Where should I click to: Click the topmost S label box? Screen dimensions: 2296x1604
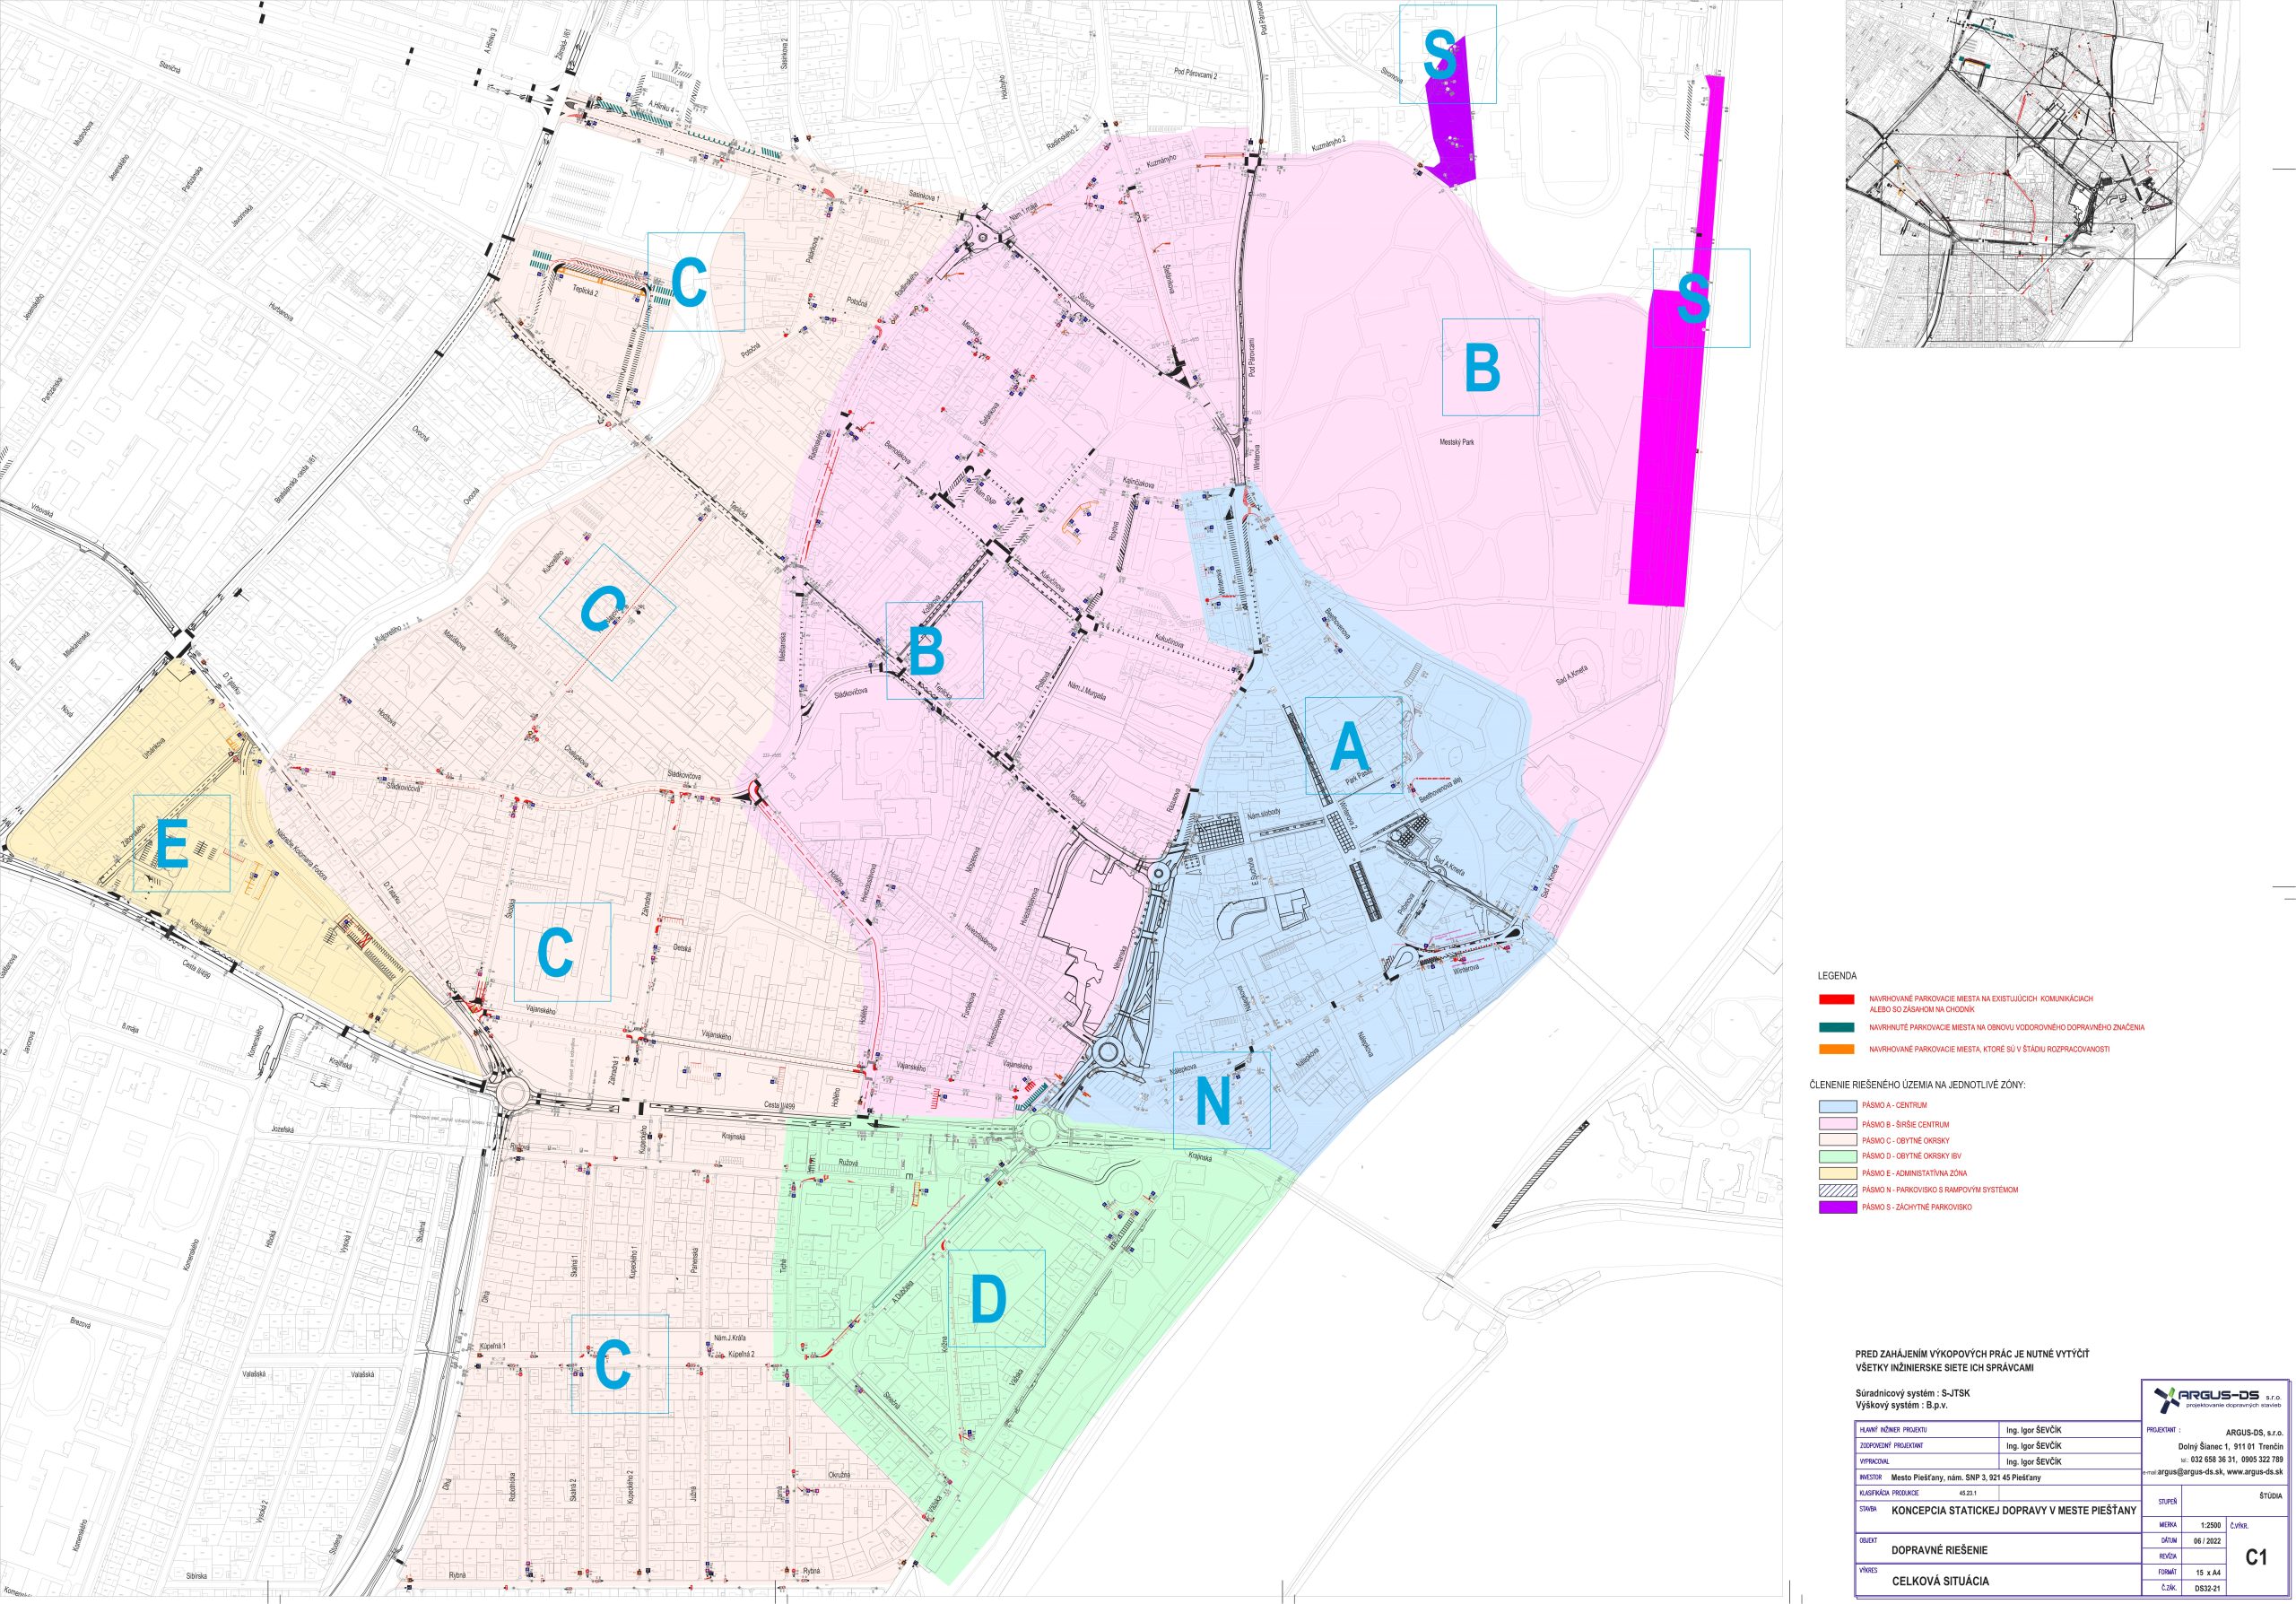[x=1447, y=54]
